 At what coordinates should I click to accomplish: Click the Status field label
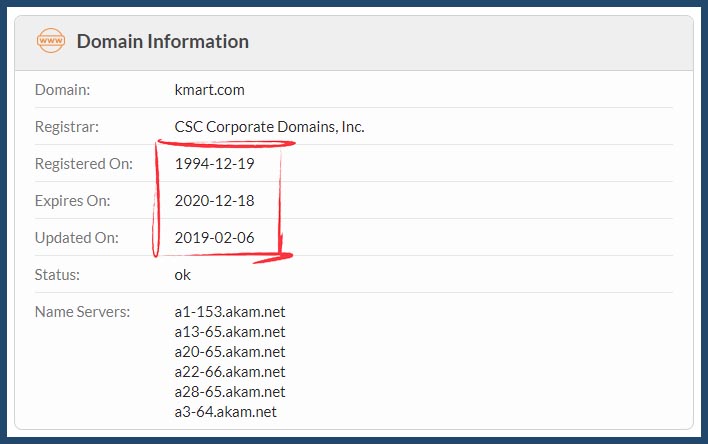(x=57, y=274)
